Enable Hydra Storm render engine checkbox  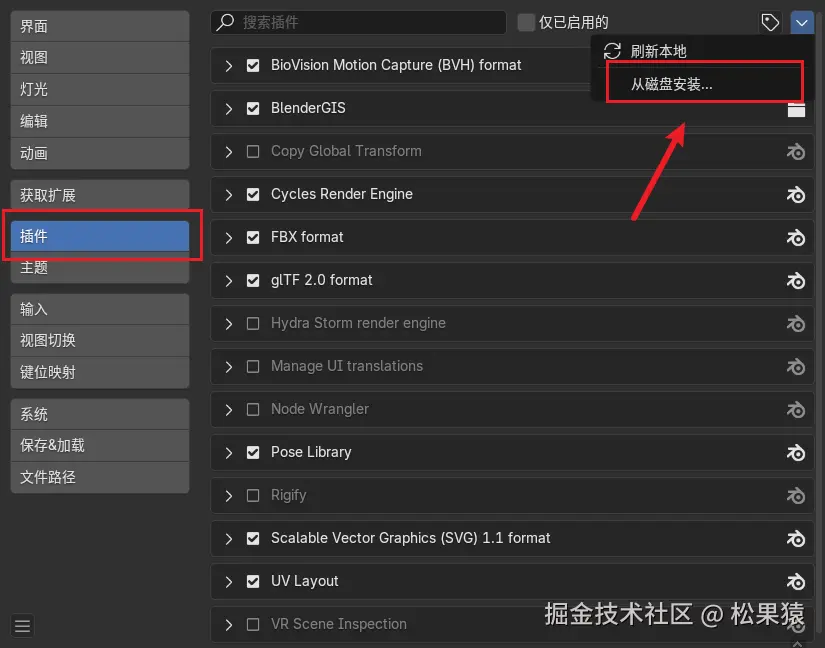coord(253,323)
